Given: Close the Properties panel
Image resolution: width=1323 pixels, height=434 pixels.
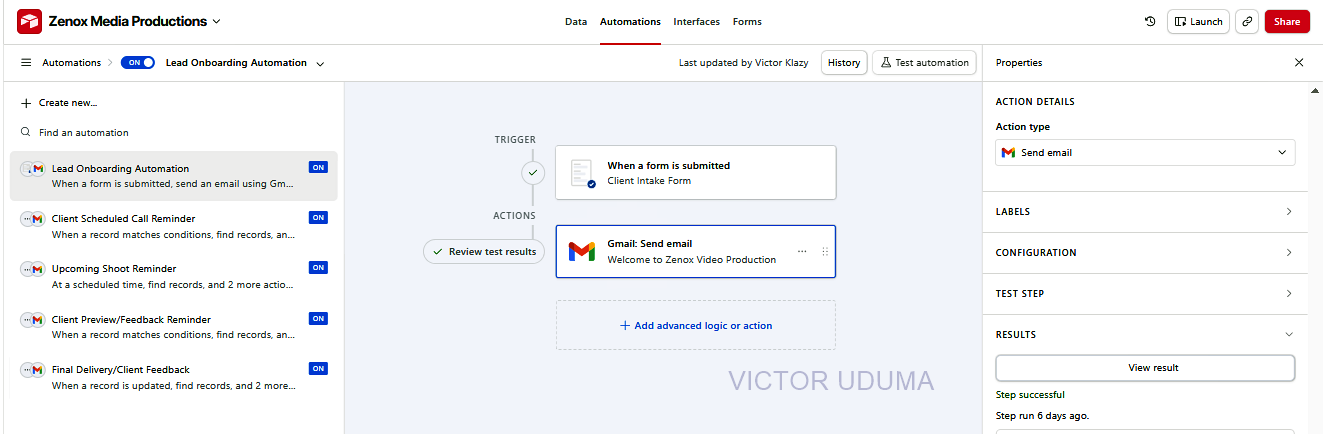Looking at the screenshot, I should pos(1299,62).
